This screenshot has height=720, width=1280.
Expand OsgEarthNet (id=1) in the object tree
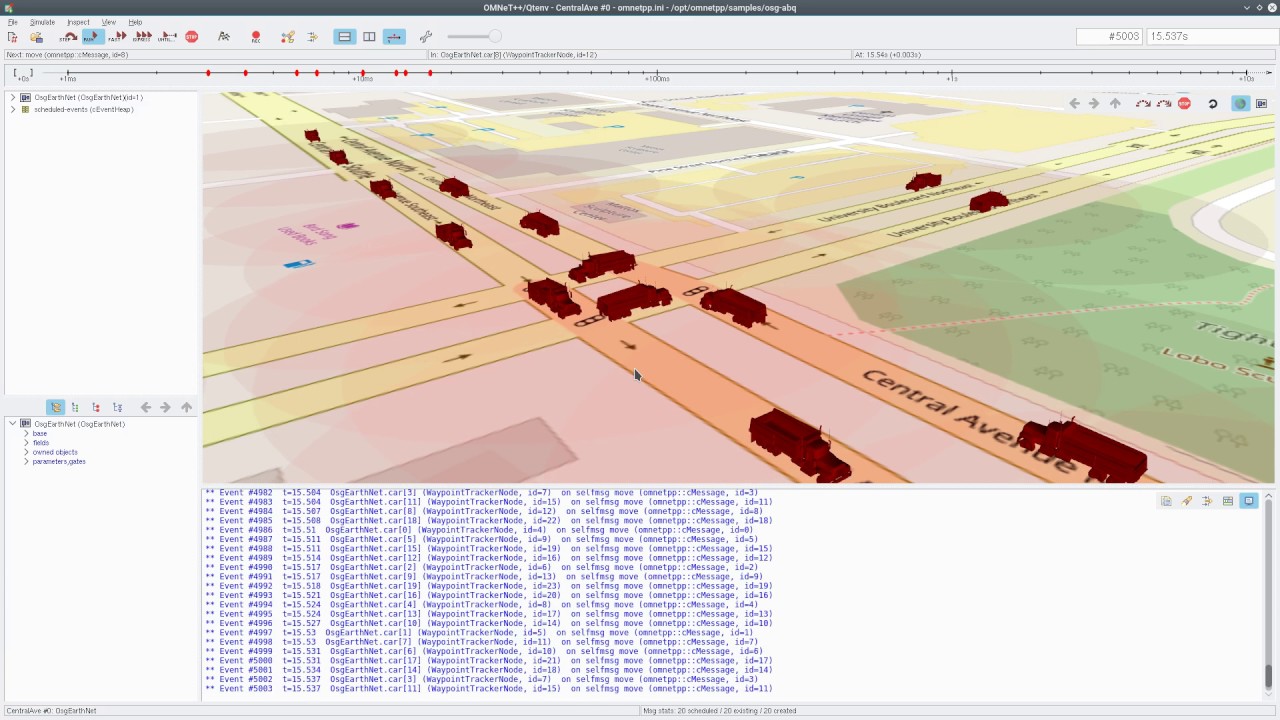[12, 98]
